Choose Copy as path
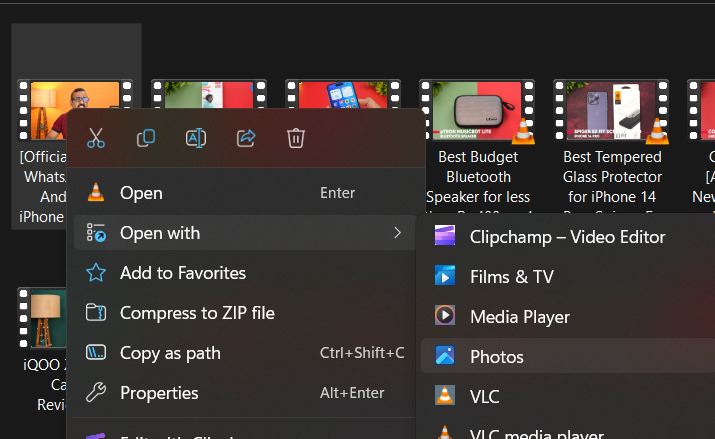715x439 pixels. (245, 353)
